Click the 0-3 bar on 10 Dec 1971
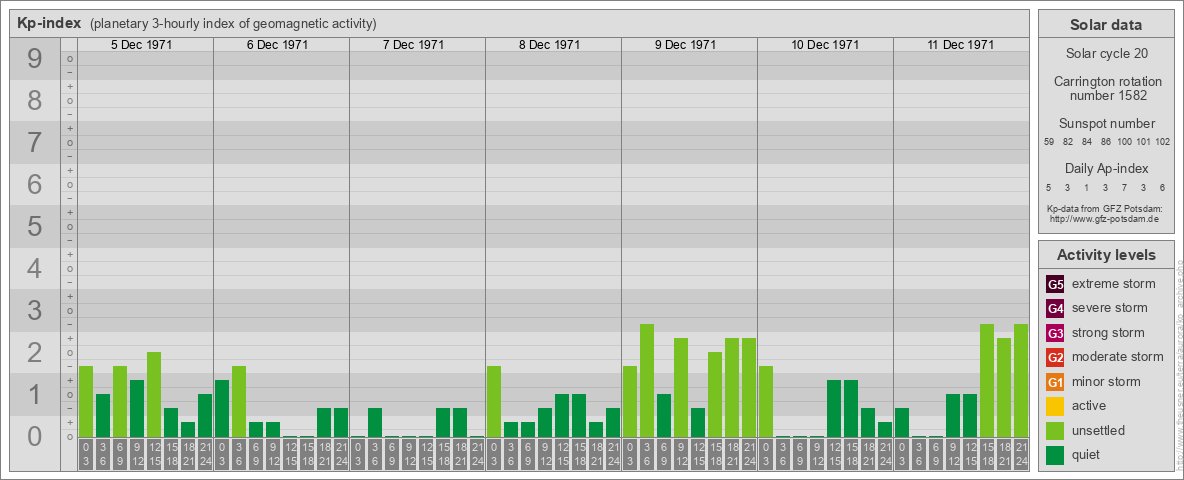Viewport: 1184px width, 480px height. point(765,402)
